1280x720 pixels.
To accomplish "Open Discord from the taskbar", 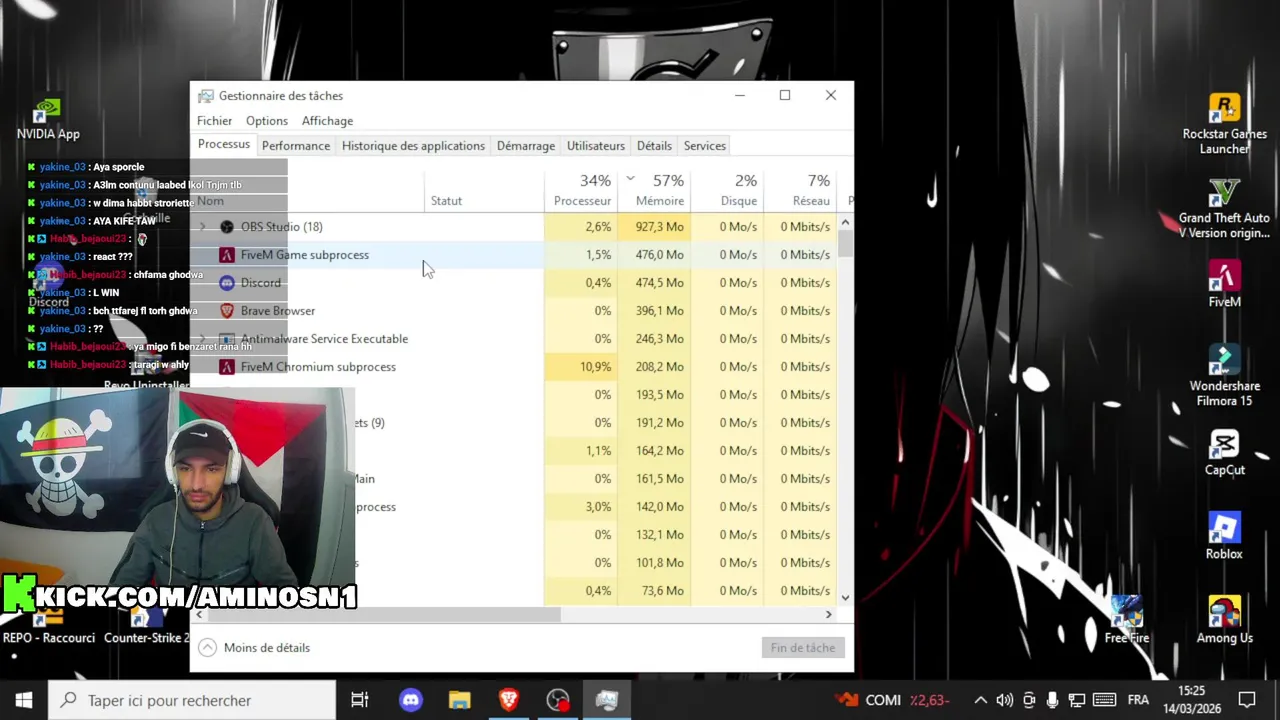I will pyautogui.click(x=411, y=700).
